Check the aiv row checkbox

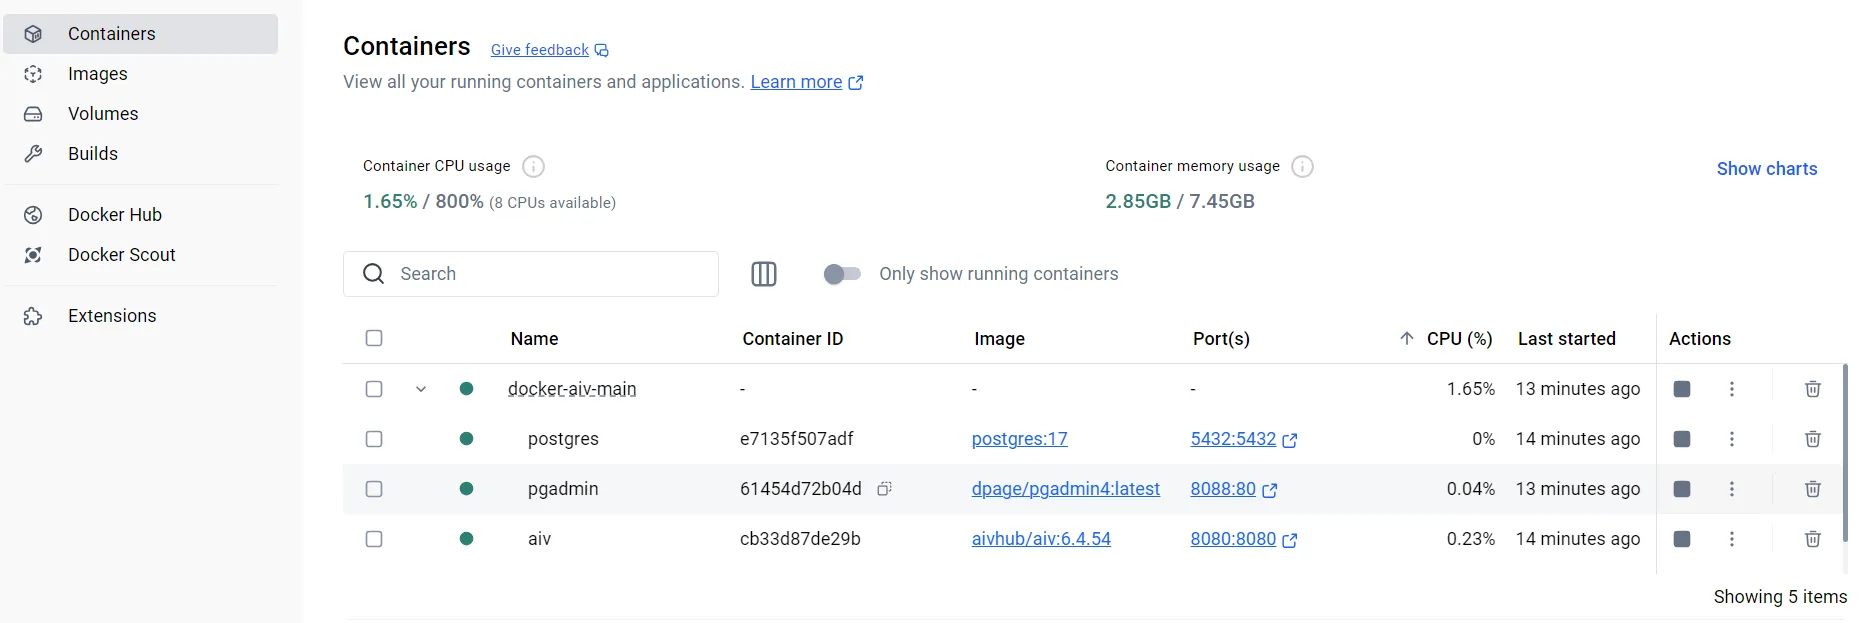tap(374, 539)
